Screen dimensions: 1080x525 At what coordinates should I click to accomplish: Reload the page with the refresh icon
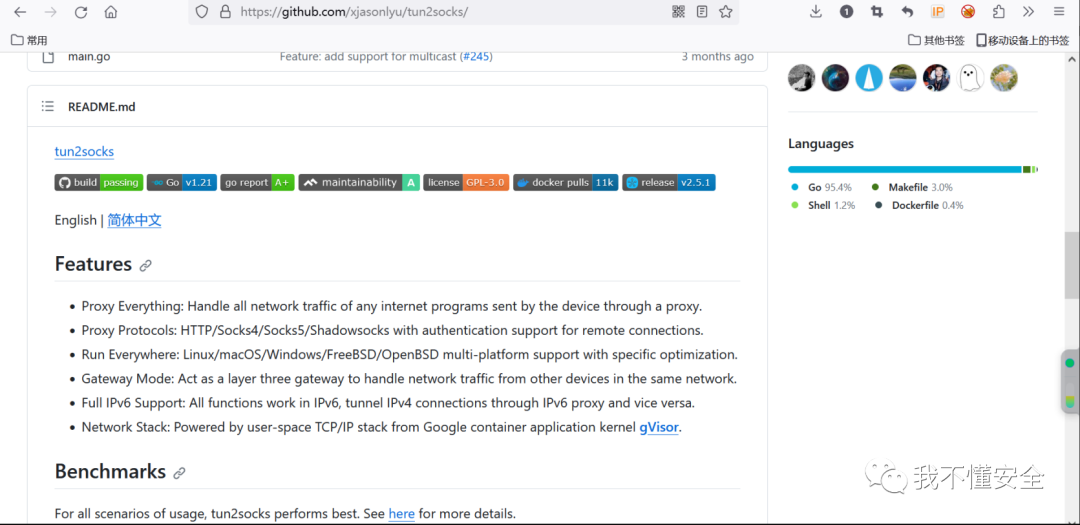tap(81, 12)
